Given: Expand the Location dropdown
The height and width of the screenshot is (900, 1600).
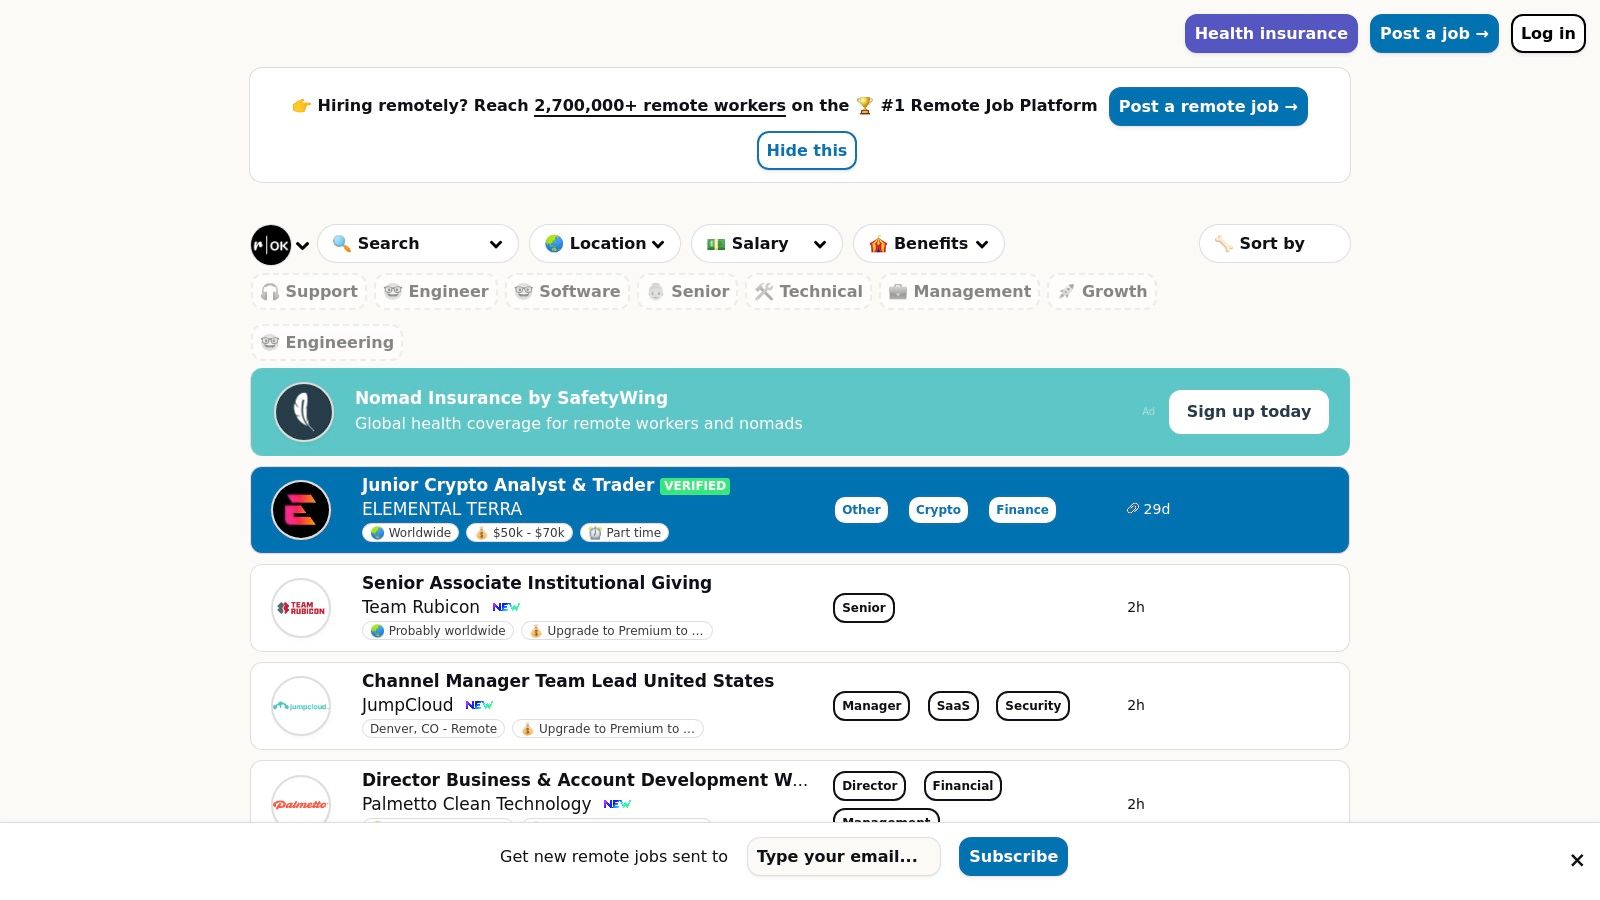Looking at the screenshot, I should pyautogui.click(x=605, y=244).
